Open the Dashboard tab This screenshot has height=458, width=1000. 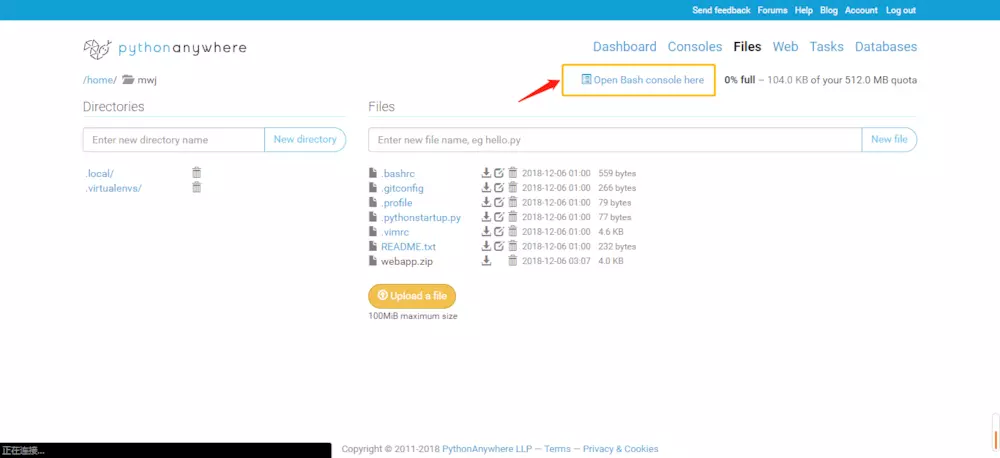pos(624,47)
